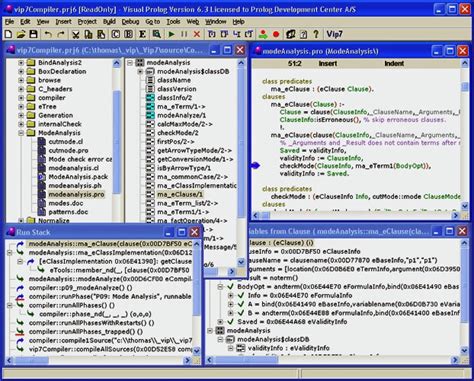Image resolution: width=474 pixels, height=381 pixels.
Task: Expand the modeAnalysis$classDB node
Action: tap(140, 71)
